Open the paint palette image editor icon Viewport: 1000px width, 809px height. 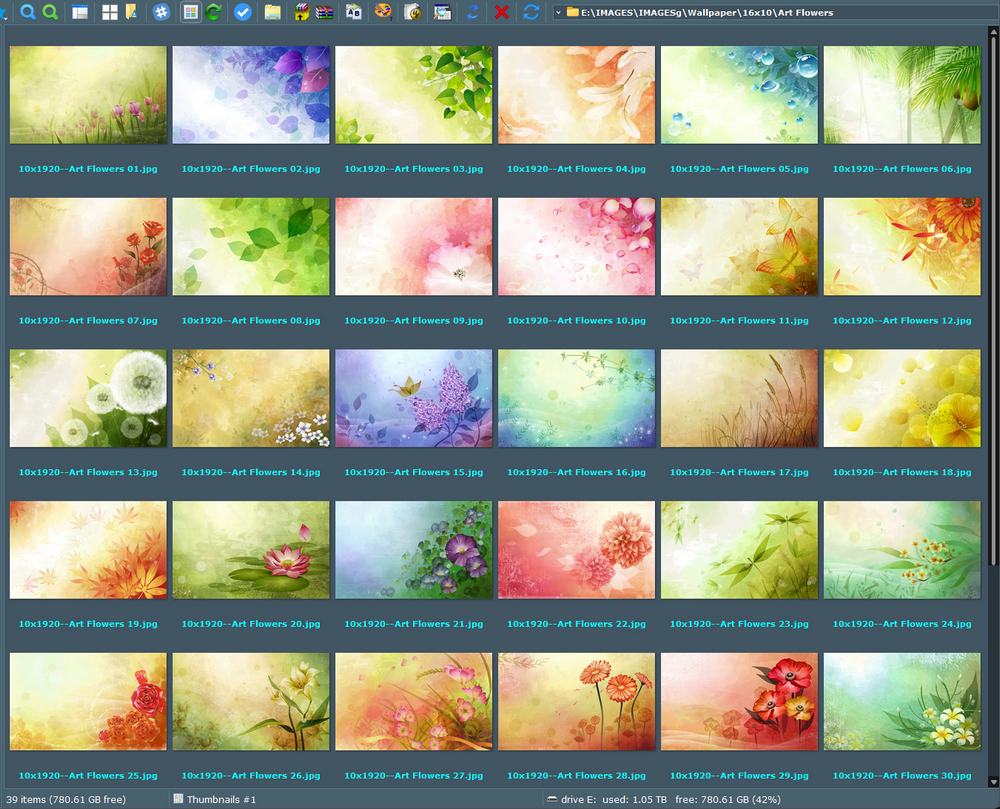pyautogui.click(x=382, y=13)
